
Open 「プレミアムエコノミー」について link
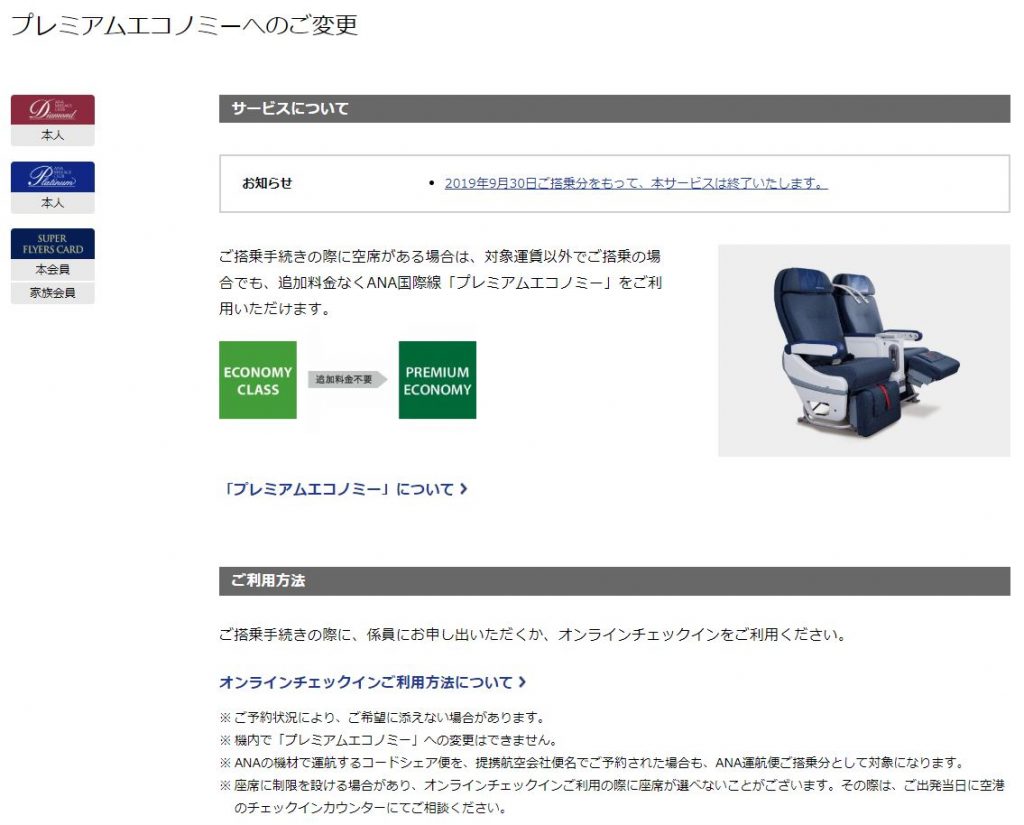coord(344,489)
